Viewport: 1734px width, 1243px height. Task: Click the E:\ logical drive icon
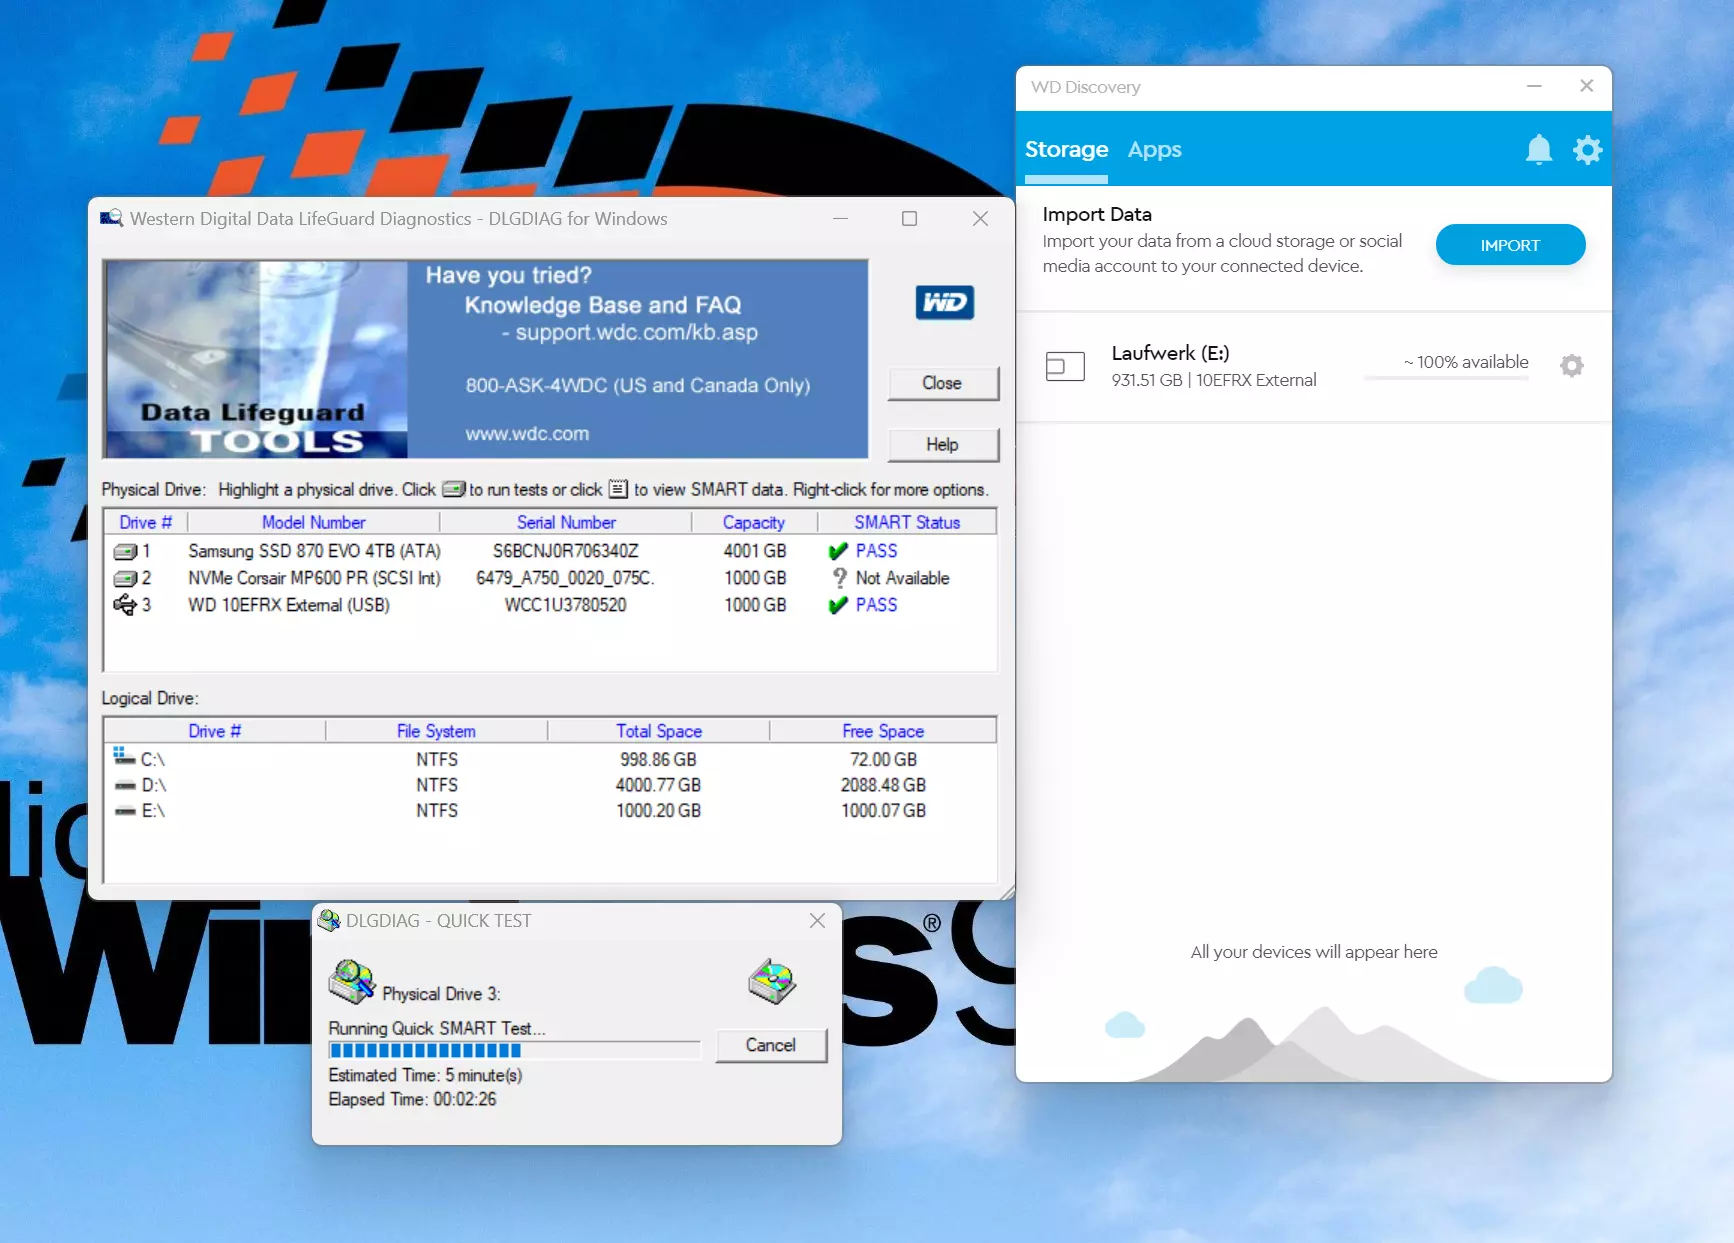125,811
